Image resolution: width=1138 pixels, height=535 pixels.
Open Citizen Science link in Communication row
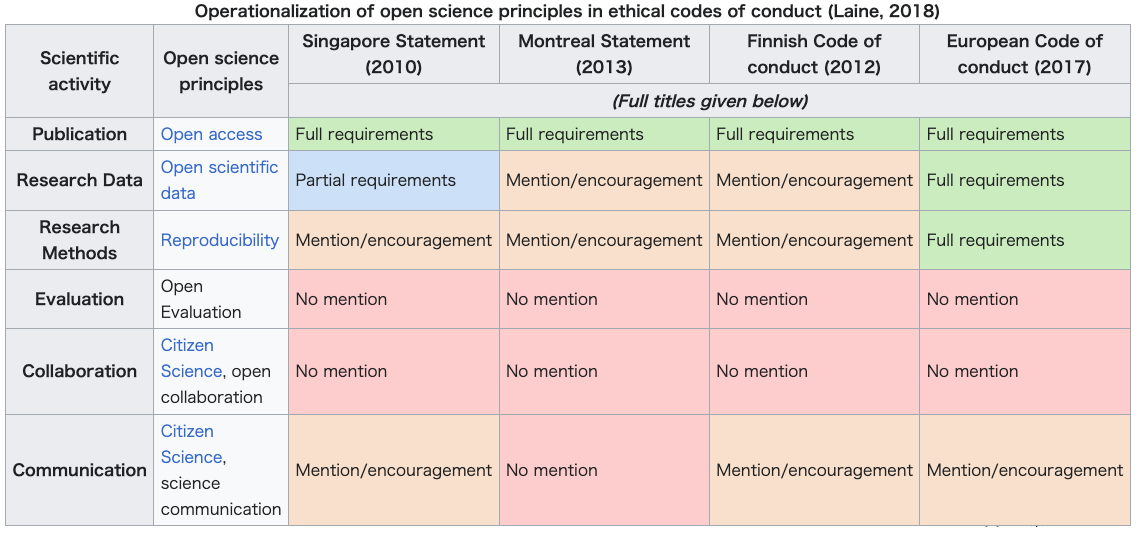[x=192, y=444]
